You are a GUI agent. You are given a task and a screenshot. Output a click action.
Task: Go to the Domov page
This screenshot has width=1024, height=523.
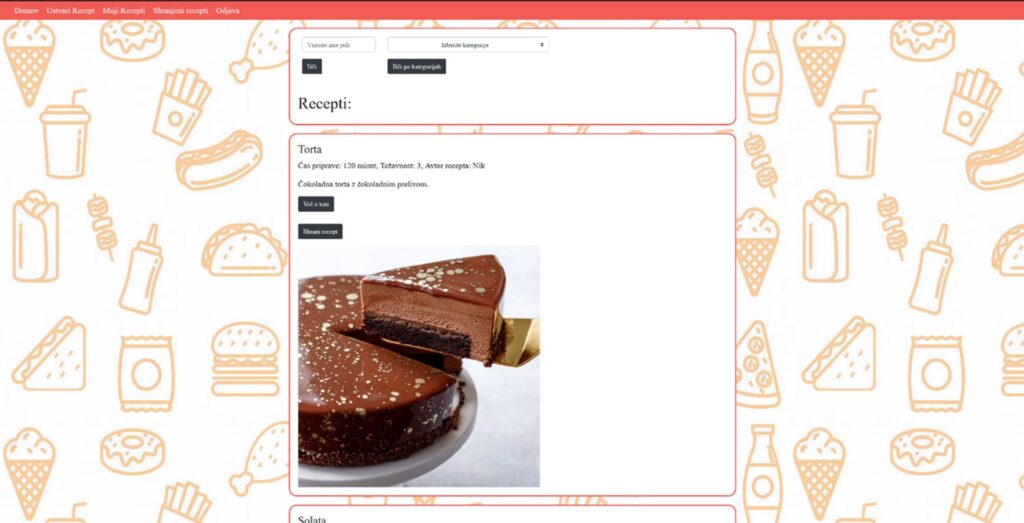tap(26, 10)
